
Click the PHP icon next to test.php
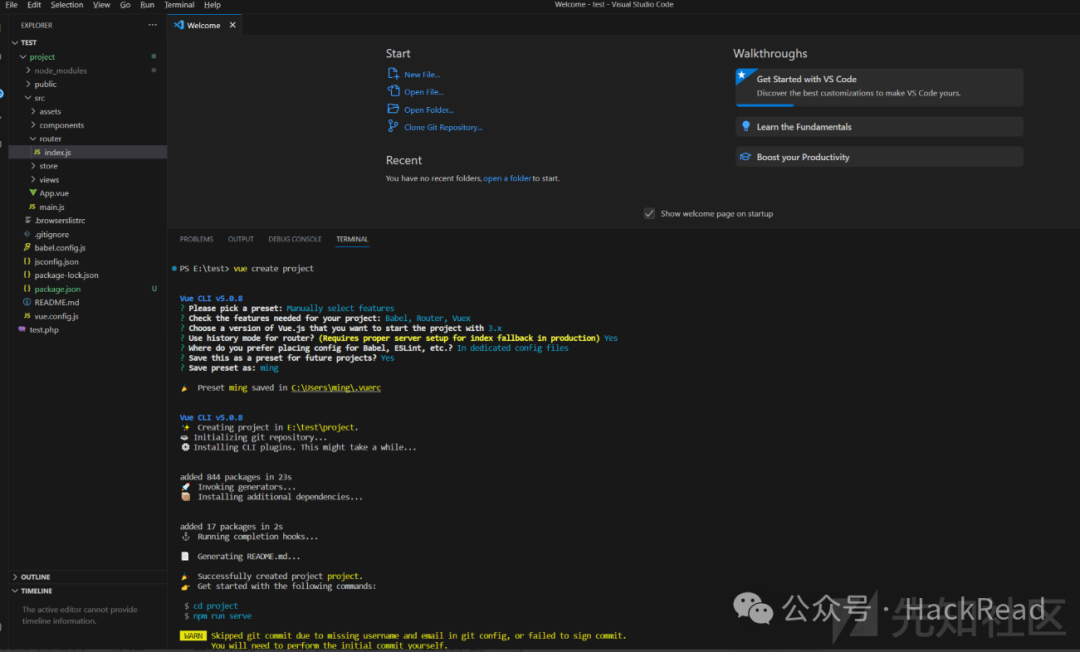(x=22, y=329)
